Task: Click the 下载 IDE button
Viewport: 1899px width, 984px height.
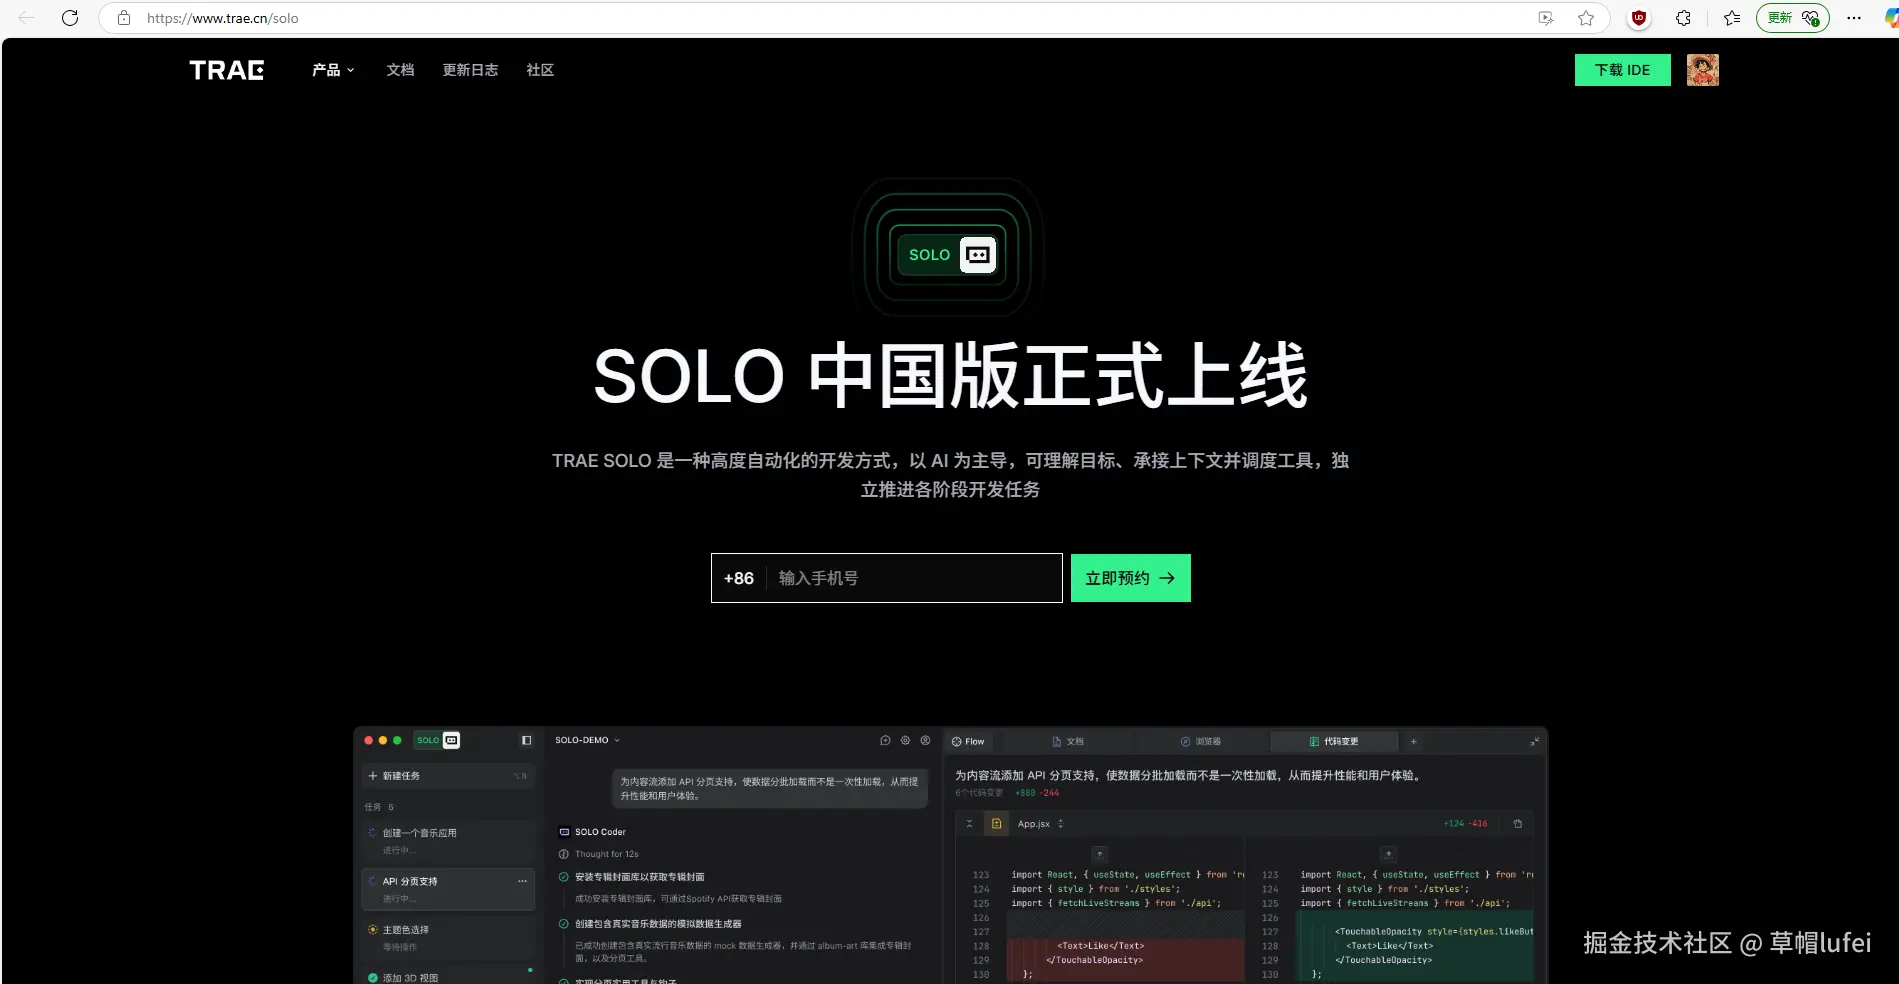Action: tap(1622, 70)
